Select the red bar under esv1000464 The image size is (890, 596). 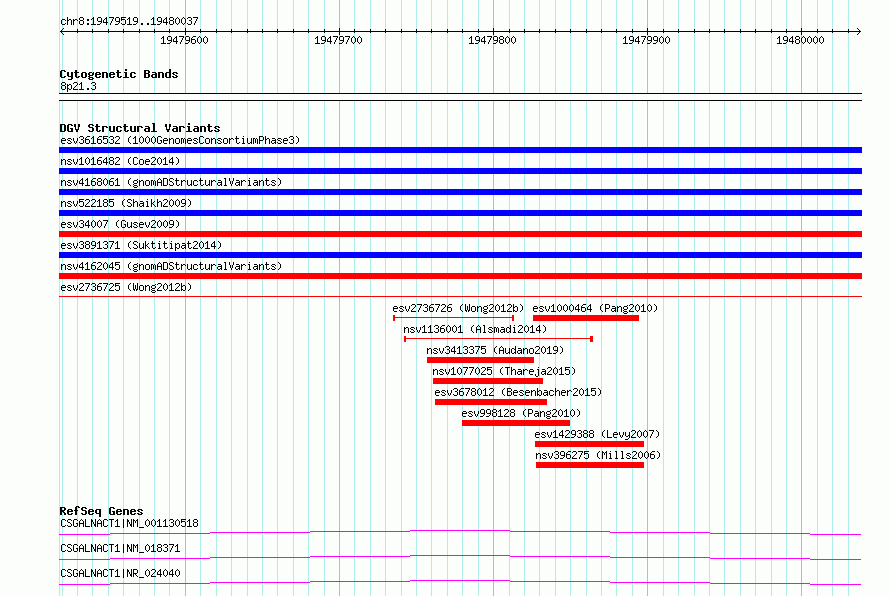(x=586, y=318)
